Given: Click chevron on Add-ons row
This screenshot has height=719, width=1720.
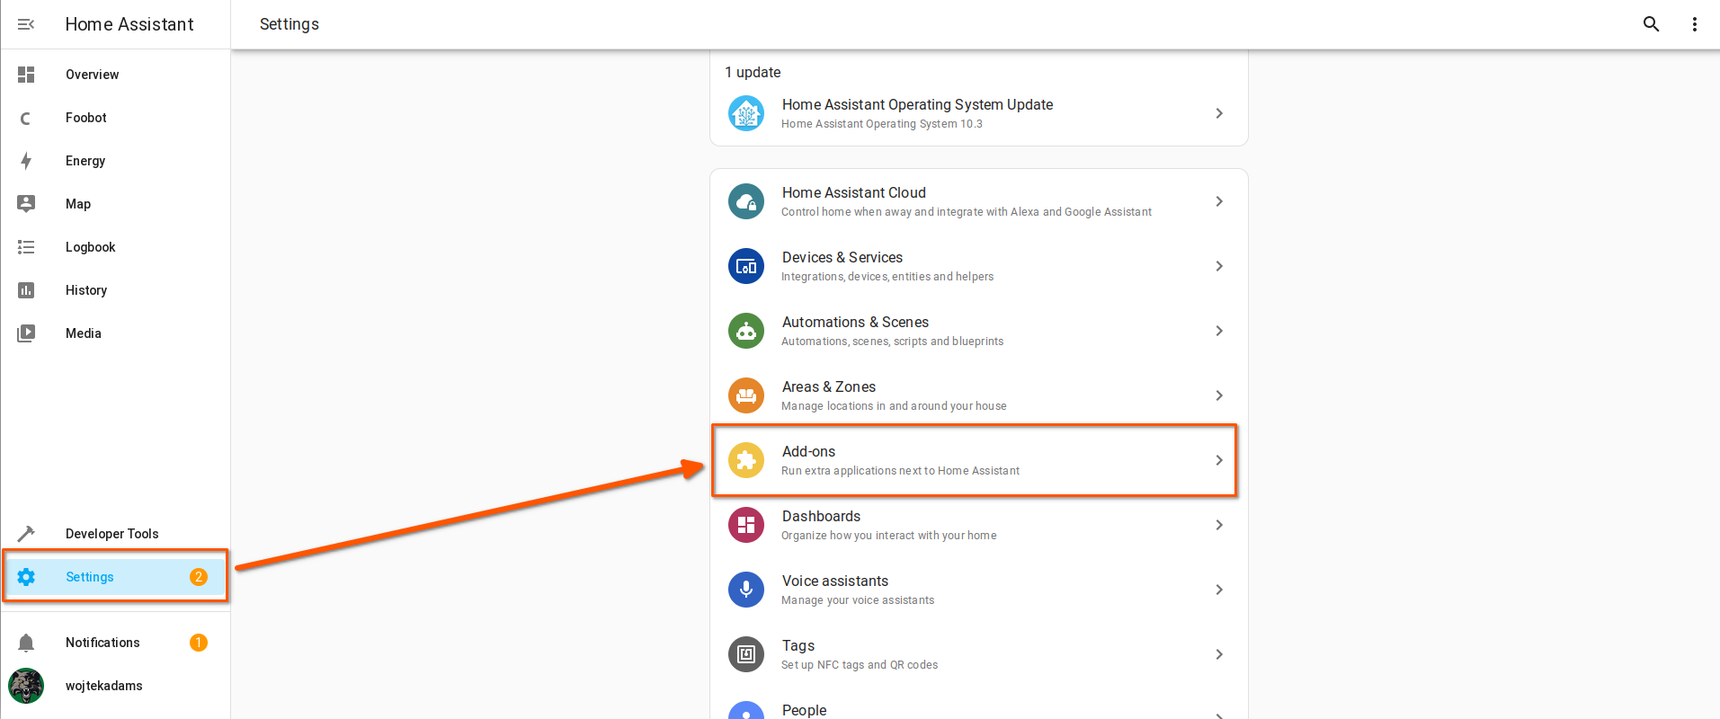Looking at the screenshot, I should point(1219,461).
